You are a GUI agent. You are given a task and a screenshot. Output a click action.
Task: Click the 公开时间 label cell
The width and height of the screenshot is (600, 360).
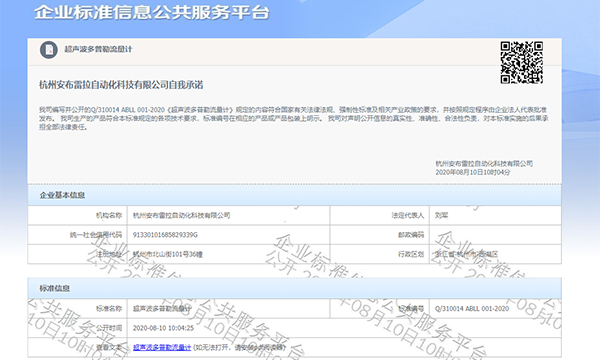(x=77, y=328)
